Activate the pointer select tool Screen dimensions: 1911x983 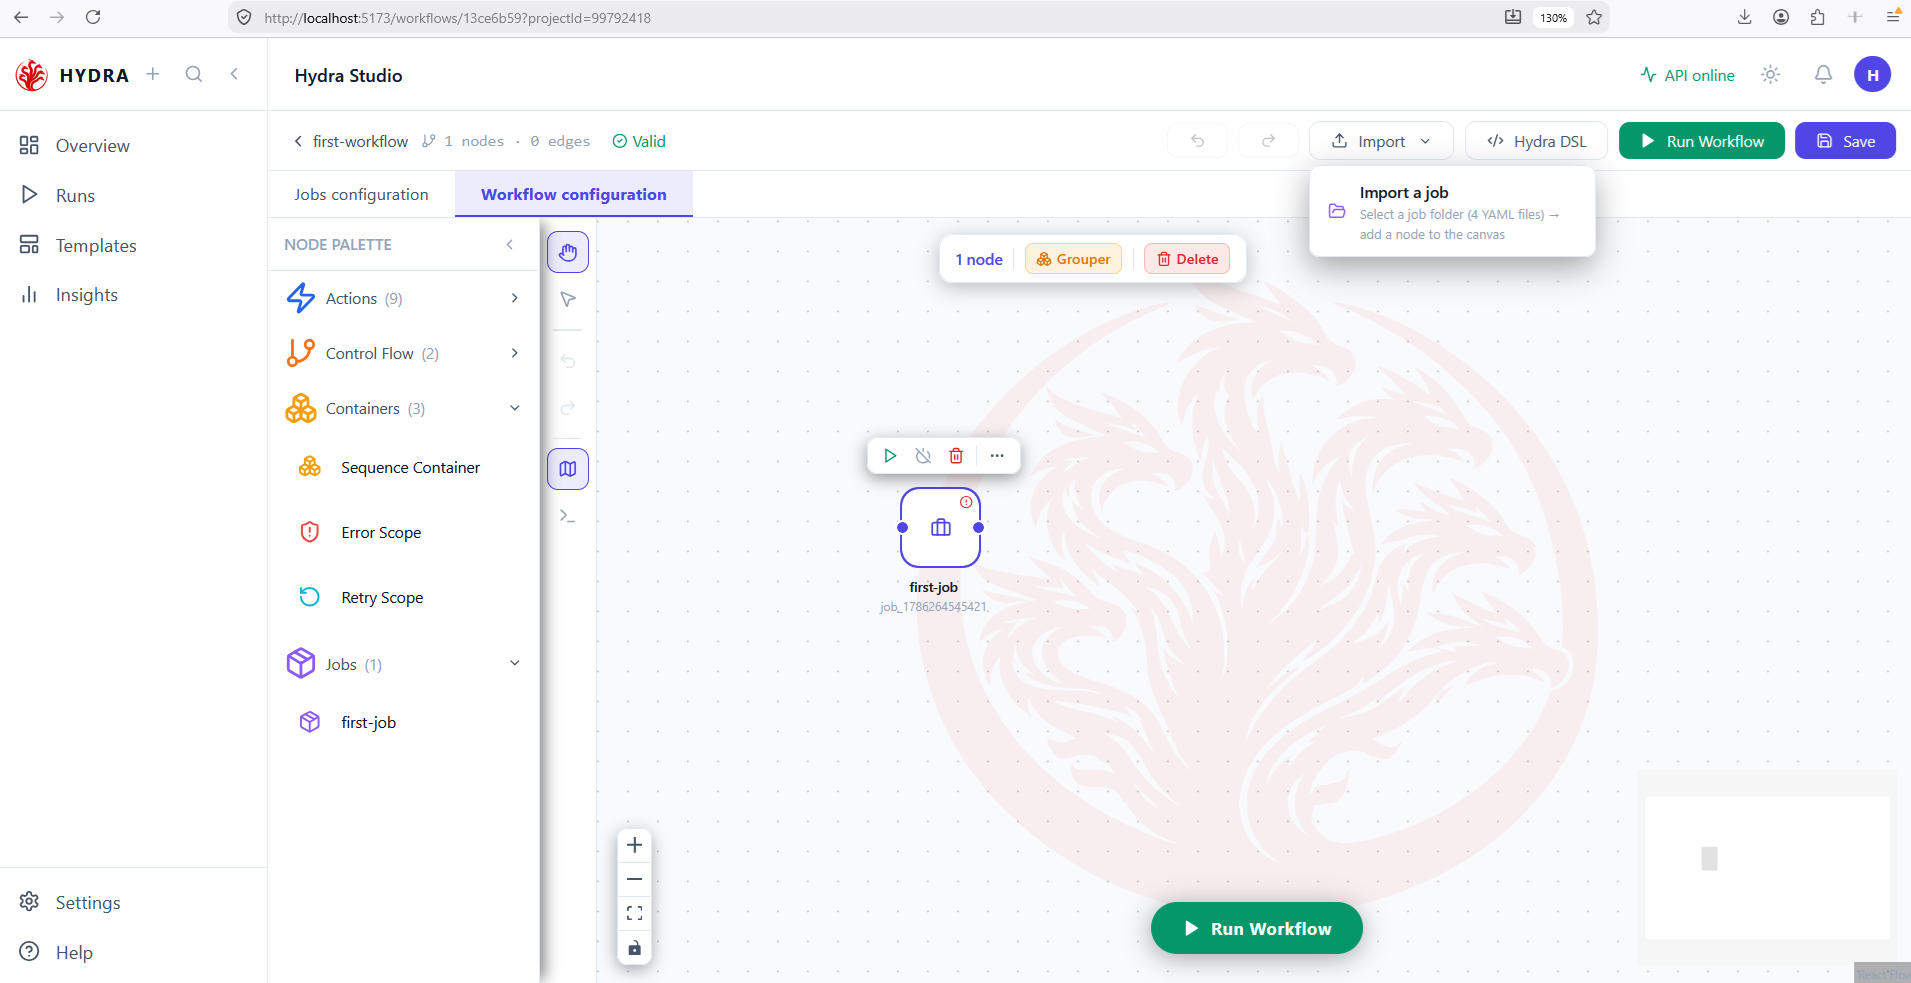pyautogui.click(x=568, y=299)
